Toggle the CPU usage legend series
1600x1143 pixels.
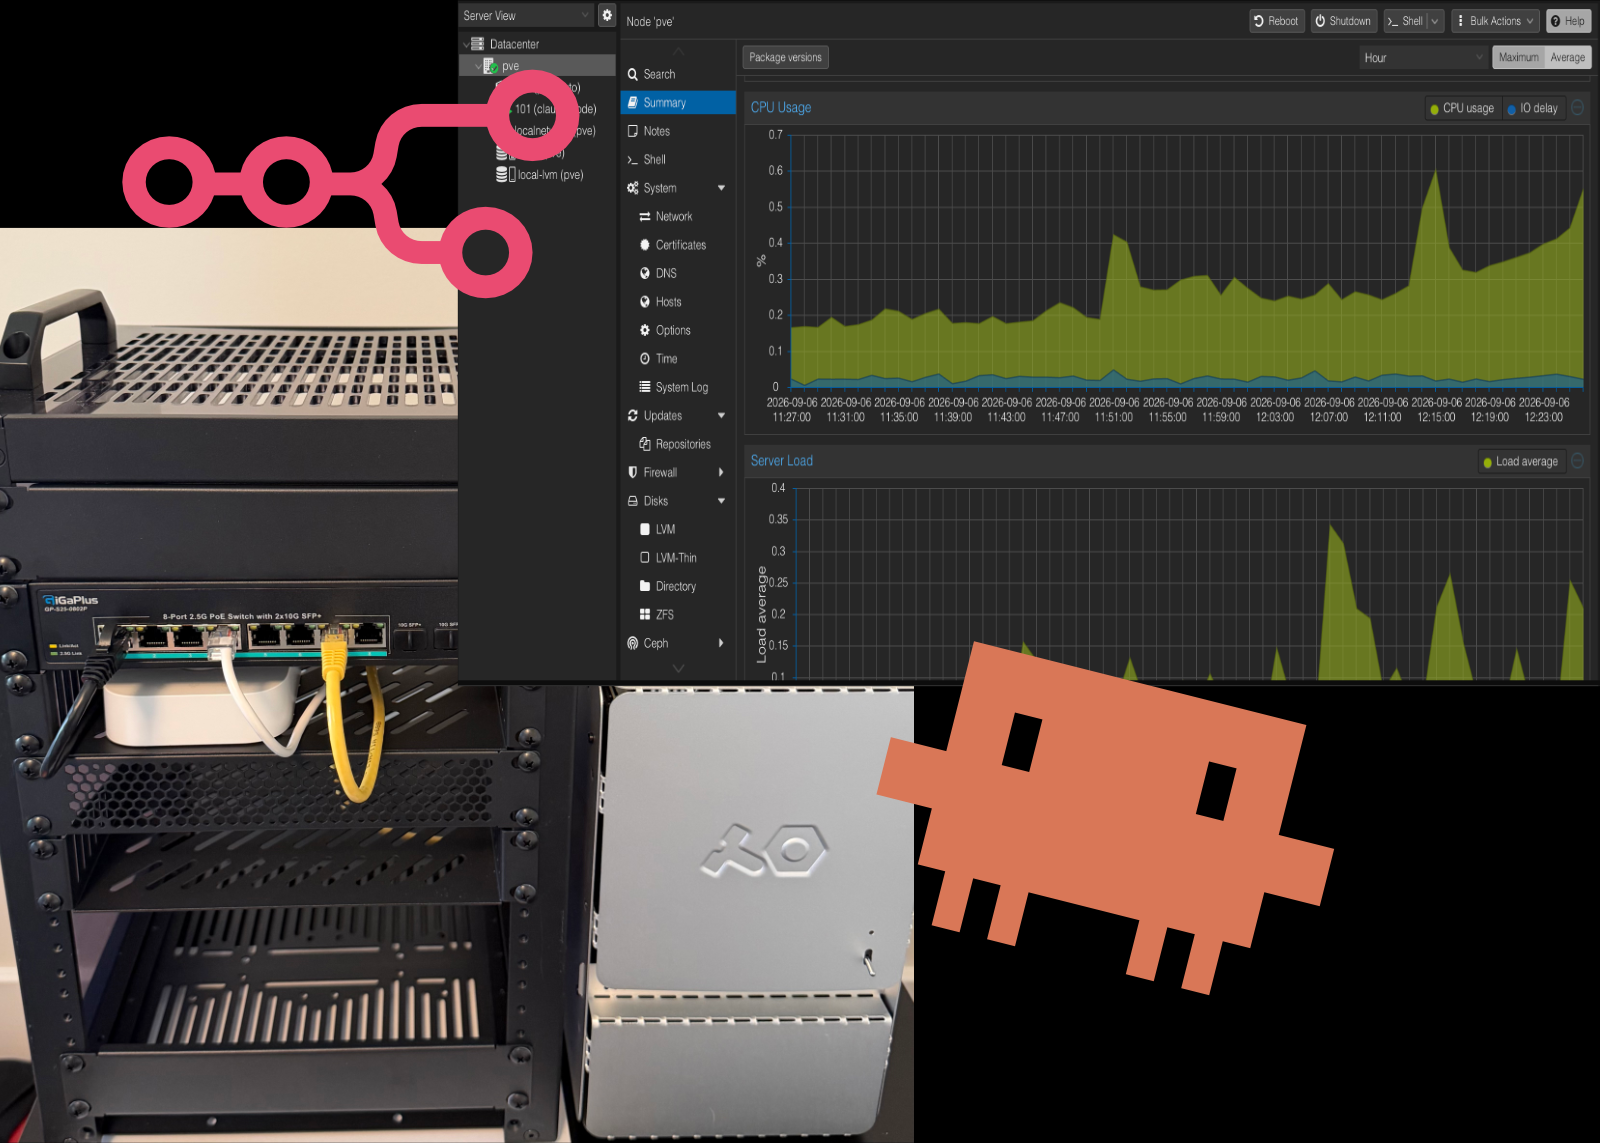[x=1462, y=108]
